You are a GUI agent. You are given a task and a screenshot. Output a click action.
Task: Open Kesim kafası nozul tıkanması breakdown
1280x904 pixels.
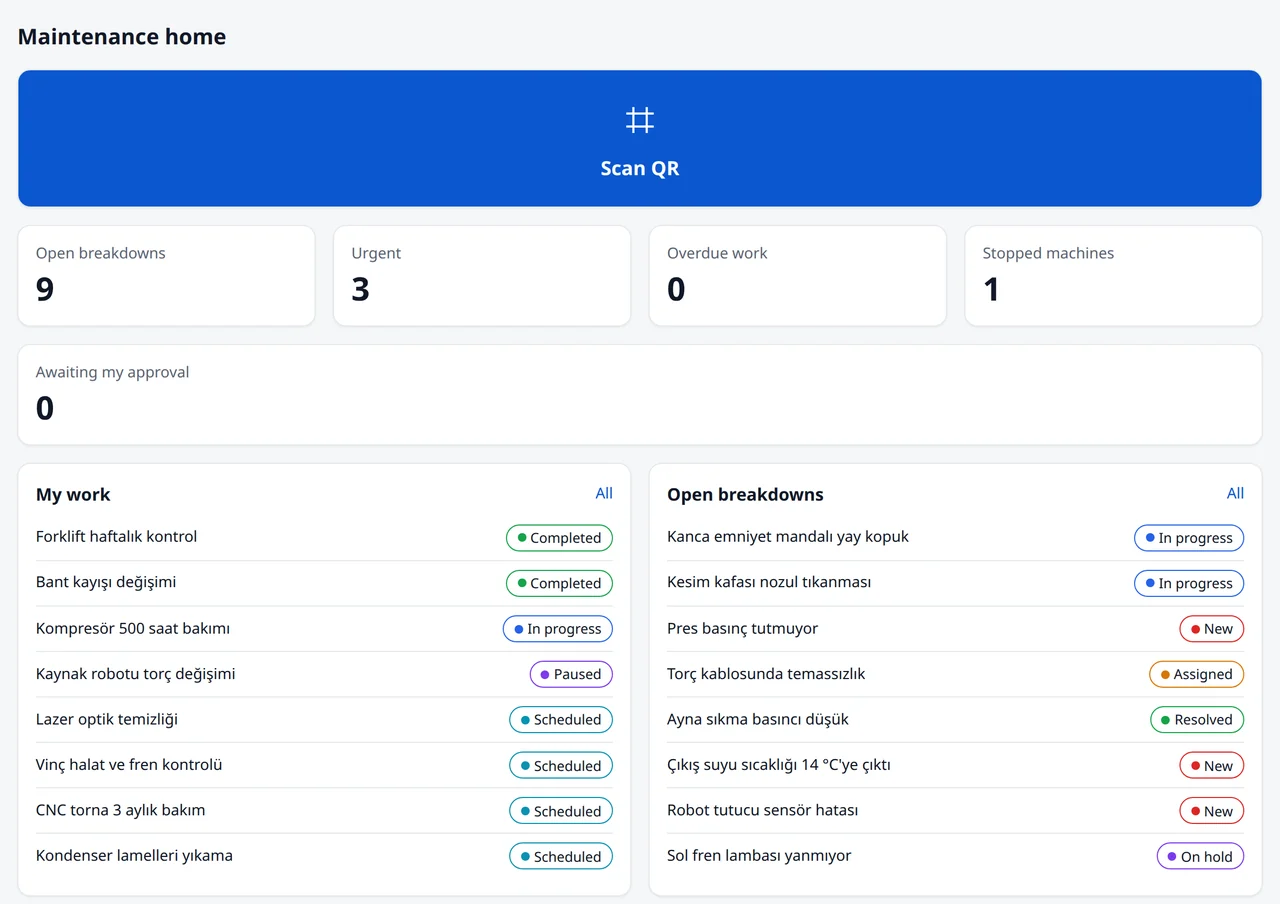pos(955,583)
